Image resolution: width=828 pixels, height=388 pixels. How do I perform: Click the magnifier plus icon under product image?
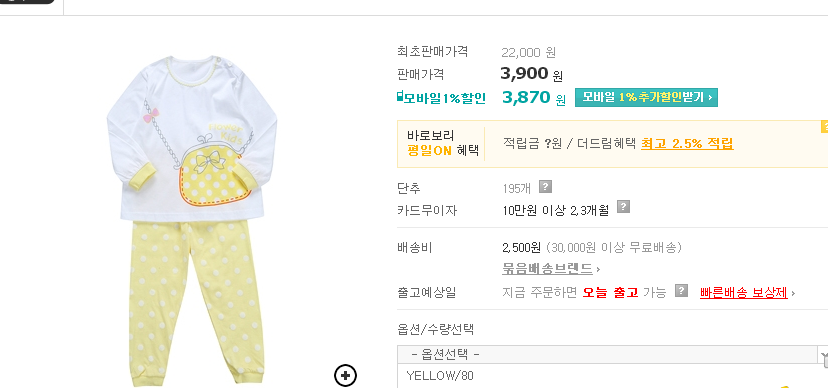(x=345, y=375)
